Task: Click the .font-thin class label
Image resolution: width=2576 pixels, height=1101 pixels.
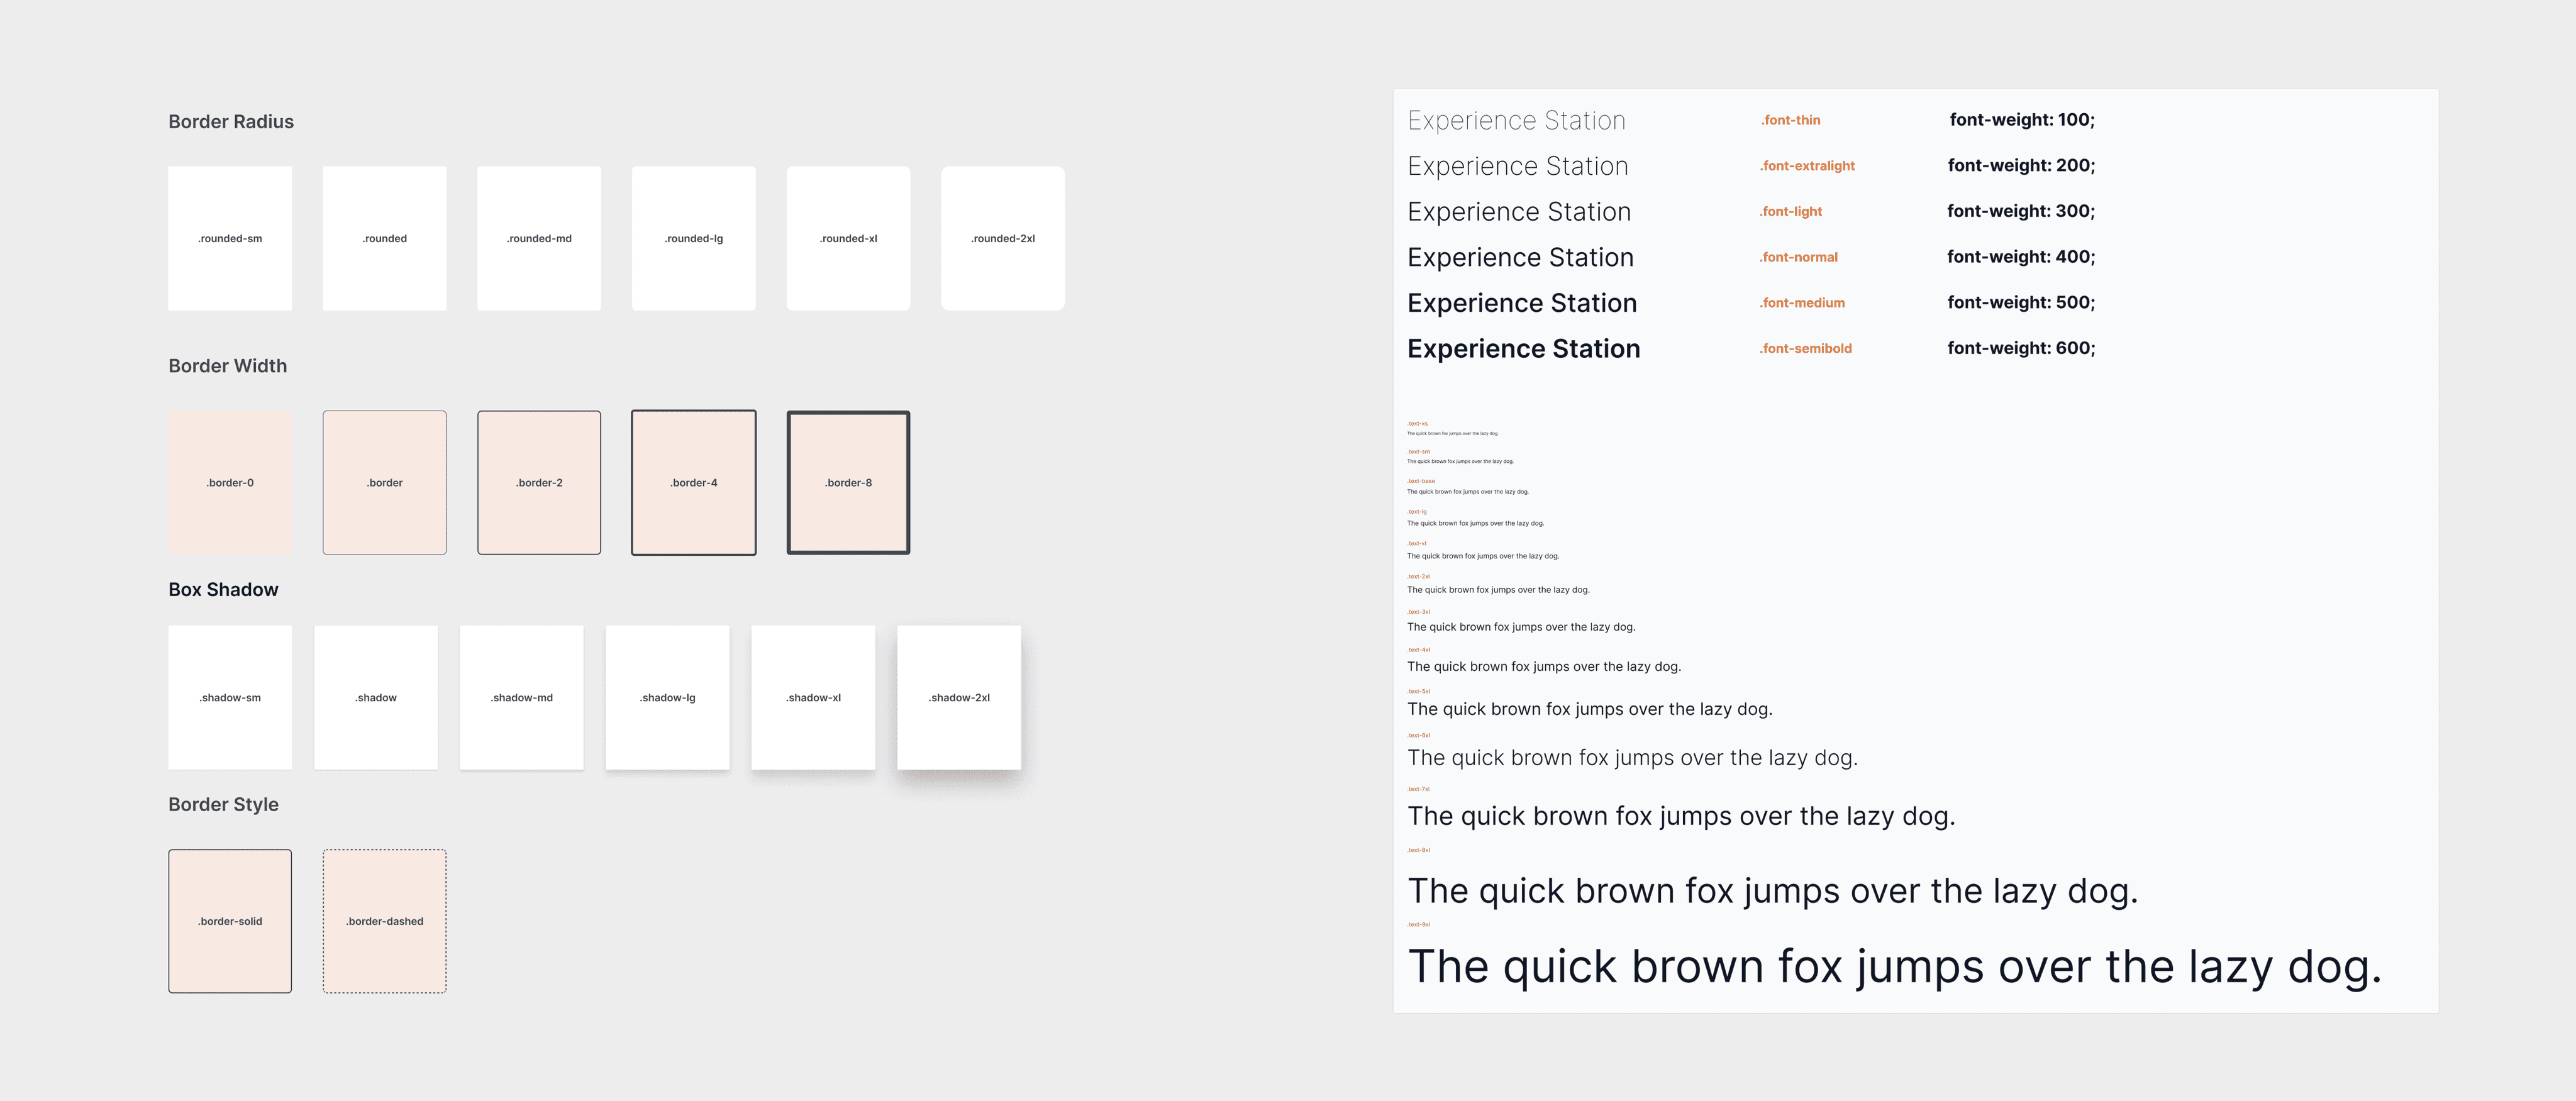Action: tap(1790, 120)
